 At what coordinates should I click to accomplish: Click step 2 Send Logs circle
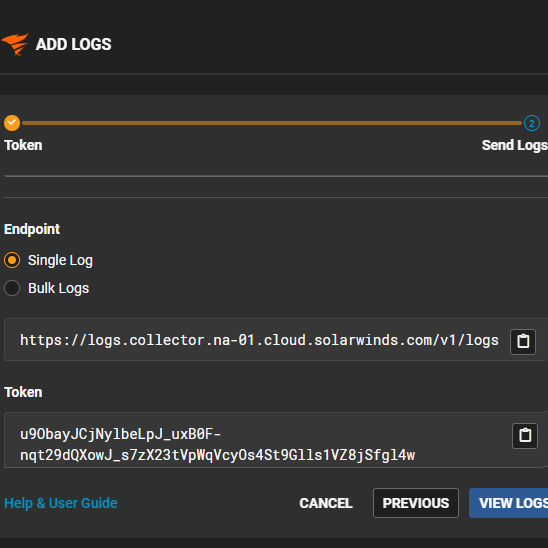coord(532,123)
